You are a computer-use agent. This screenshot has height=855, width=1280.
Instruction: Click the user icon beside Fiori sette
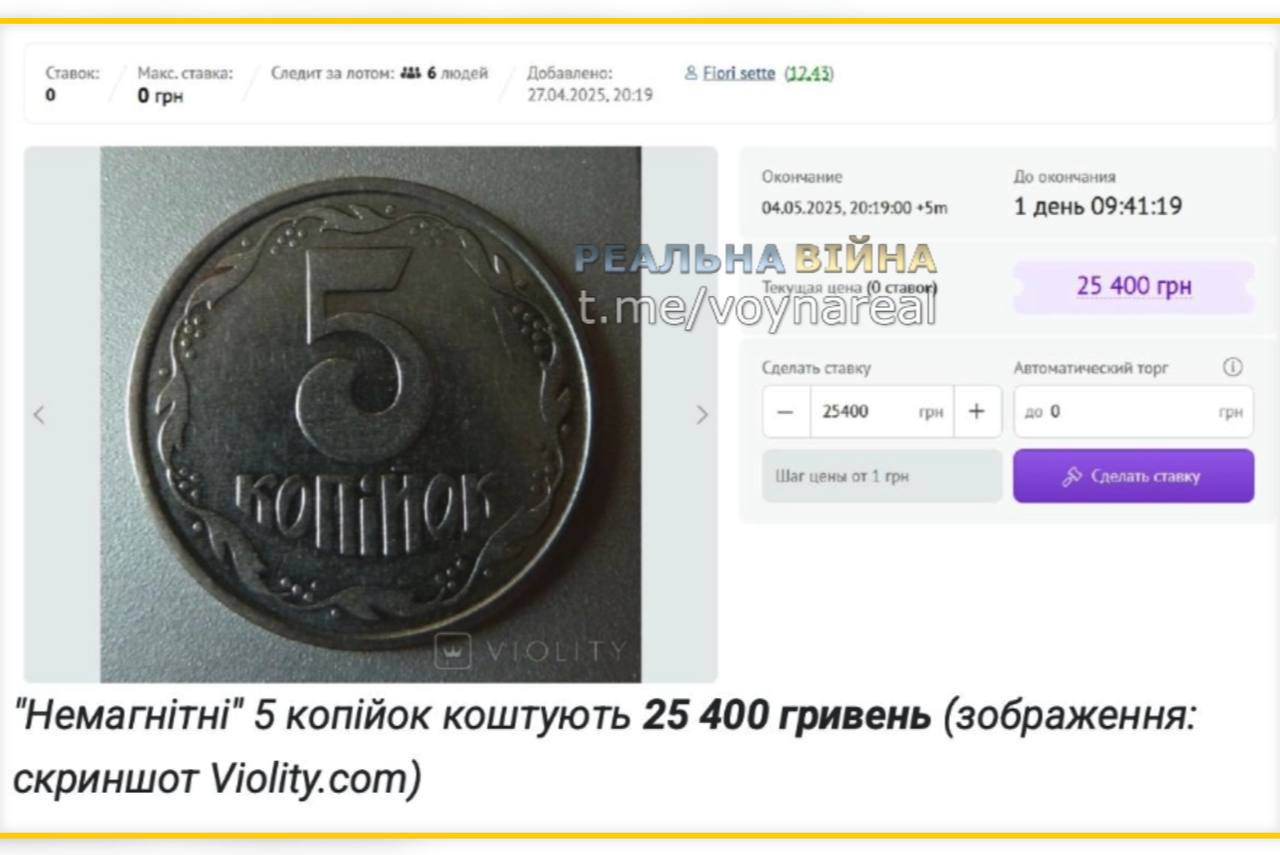[x=691, y=73]
